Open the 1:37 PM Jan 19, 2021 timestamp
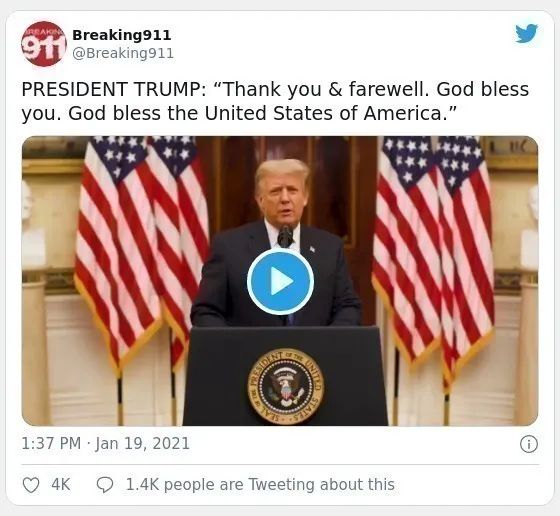 click(105, 444)
